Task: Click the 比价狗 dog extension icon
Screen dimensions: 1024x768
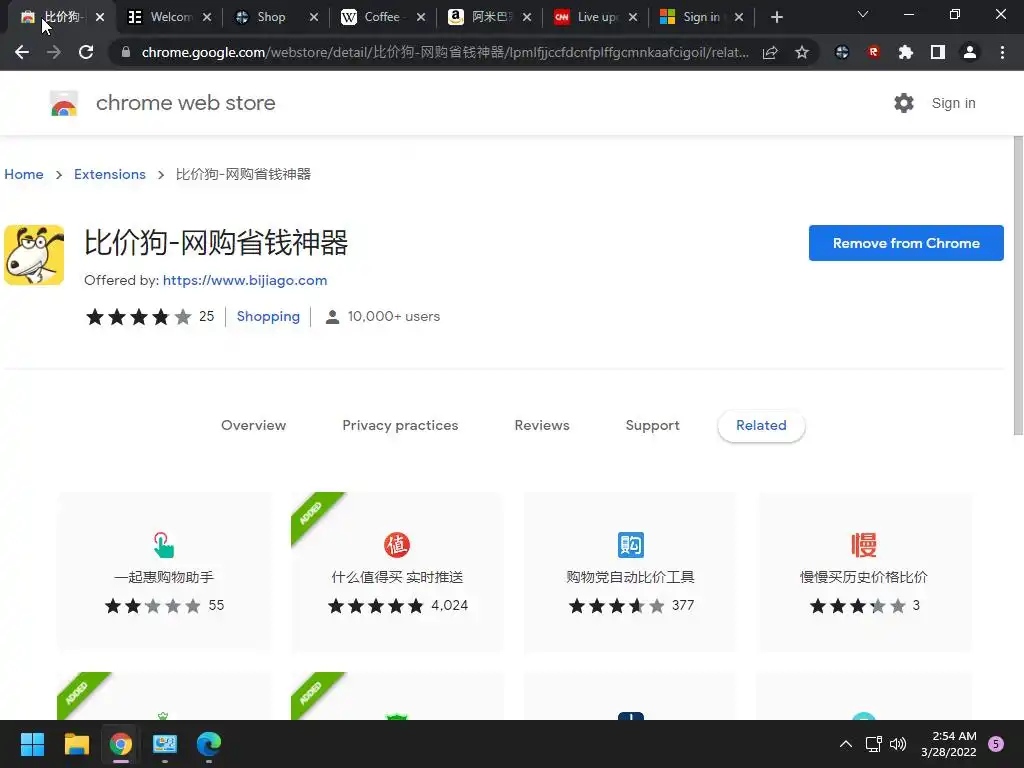Action: click(x=34, y=255)
